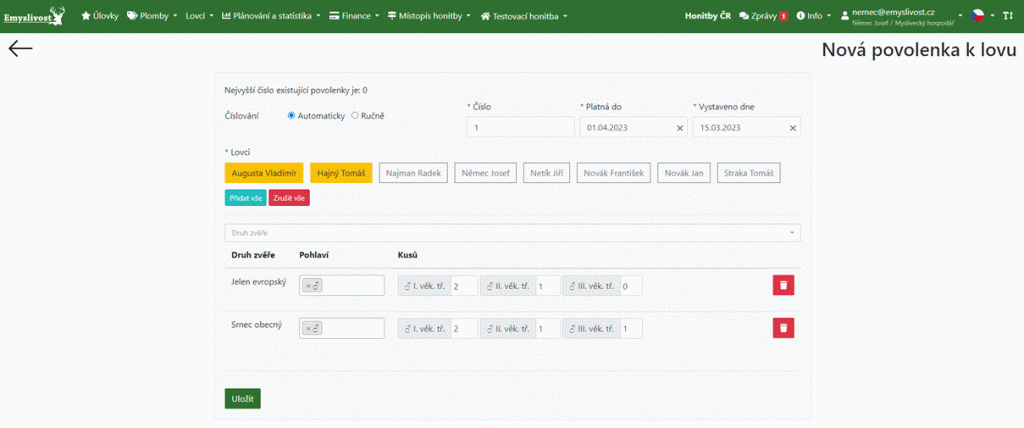Image resolution: width=1024 pixels, height=428 pixels.
Task: Select hunter Novák František
Action: pyautogui.click(x=613, y=173)
